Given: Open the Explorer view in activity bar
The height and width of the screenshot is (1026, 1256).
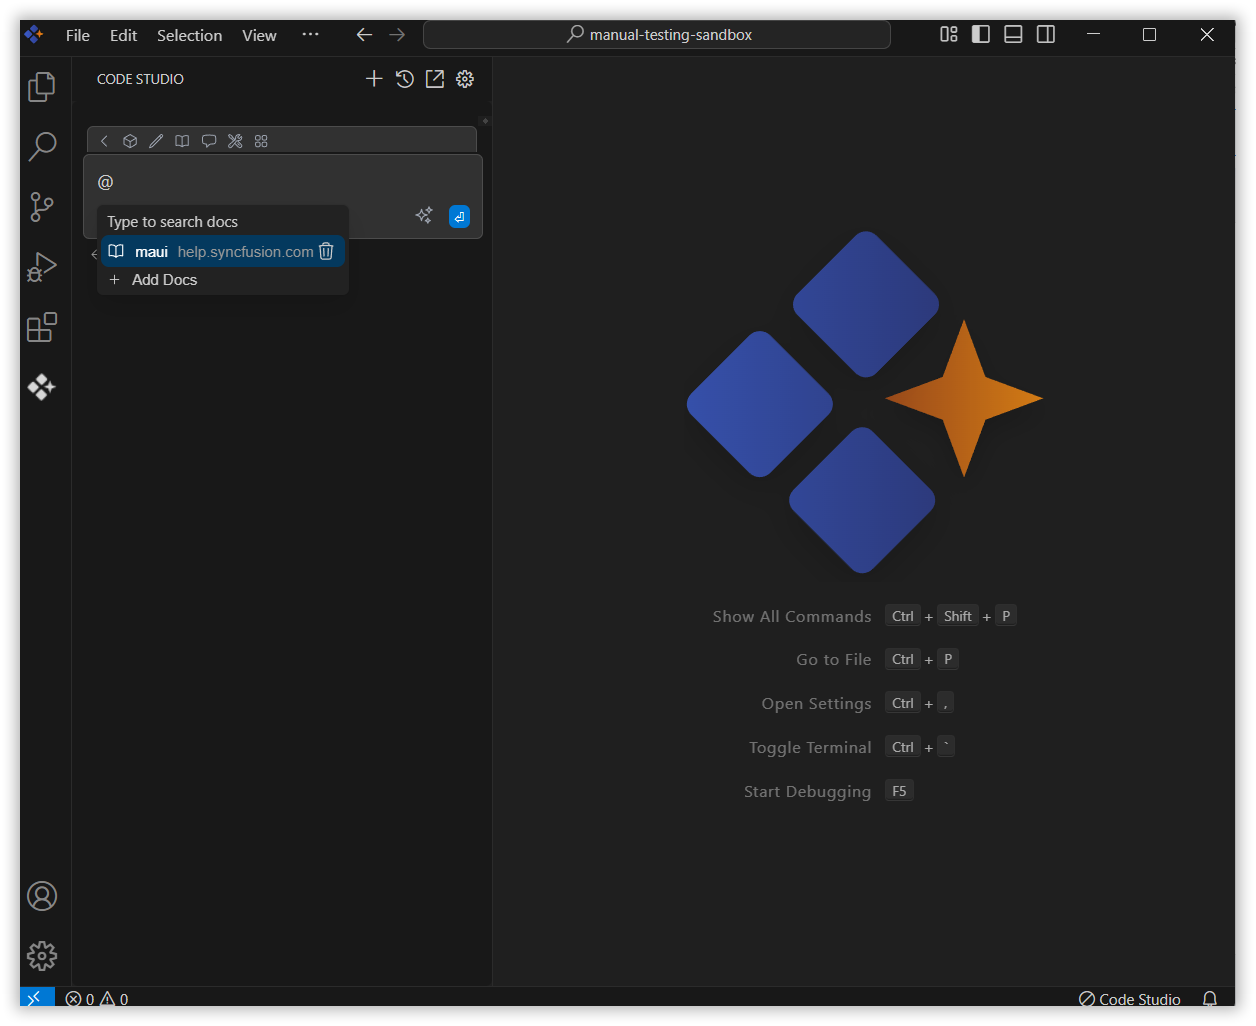Looking at the screenshot, I should tap(42, 87).
